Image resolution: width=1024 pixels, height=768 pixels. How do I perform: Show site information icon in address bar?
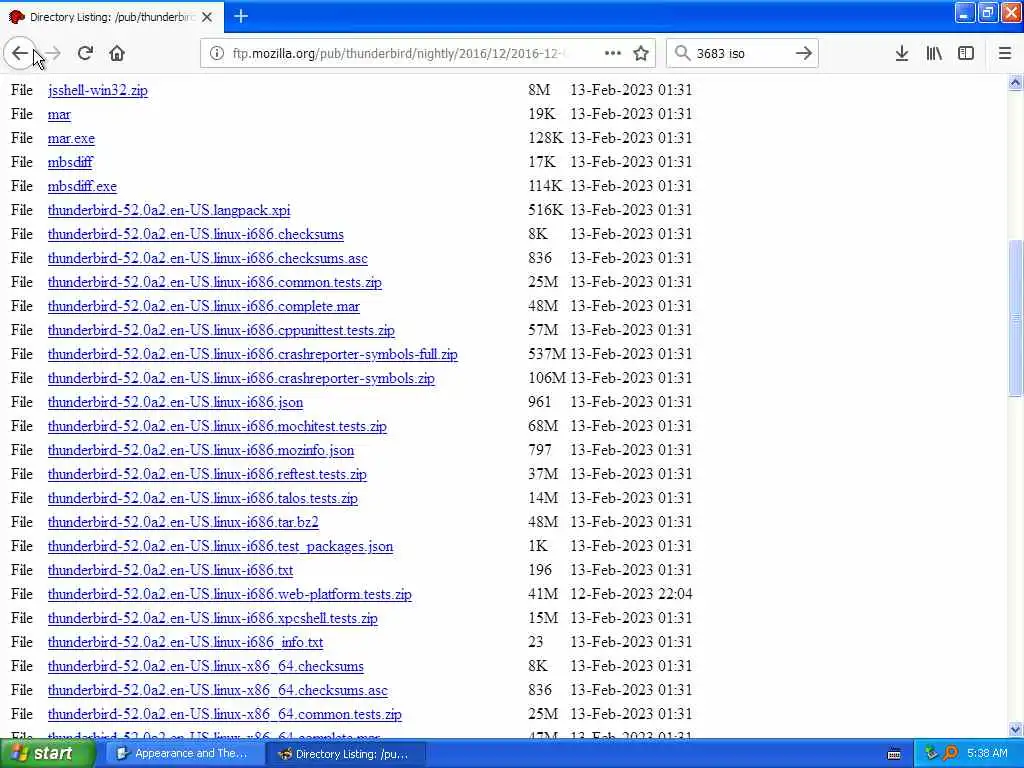[x=217, y=54]
